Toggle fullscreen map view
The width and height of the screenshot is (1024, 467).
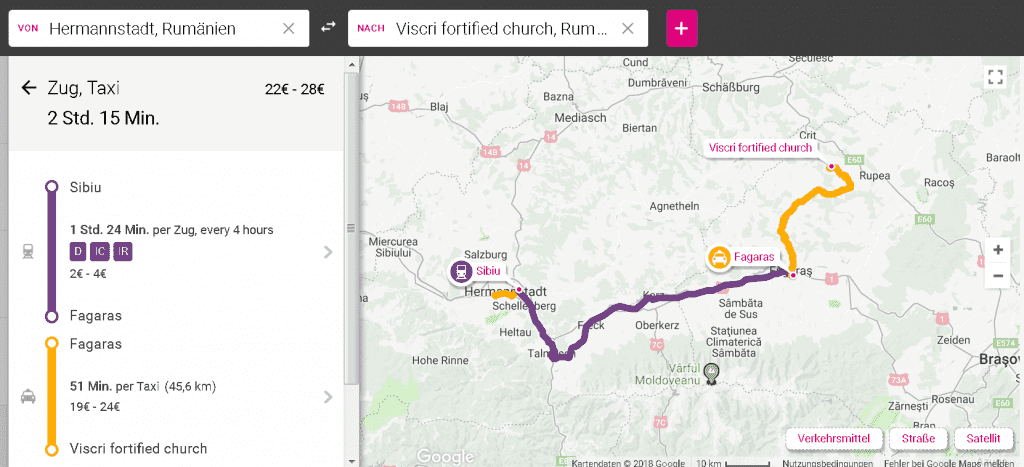tap(994, 77)
